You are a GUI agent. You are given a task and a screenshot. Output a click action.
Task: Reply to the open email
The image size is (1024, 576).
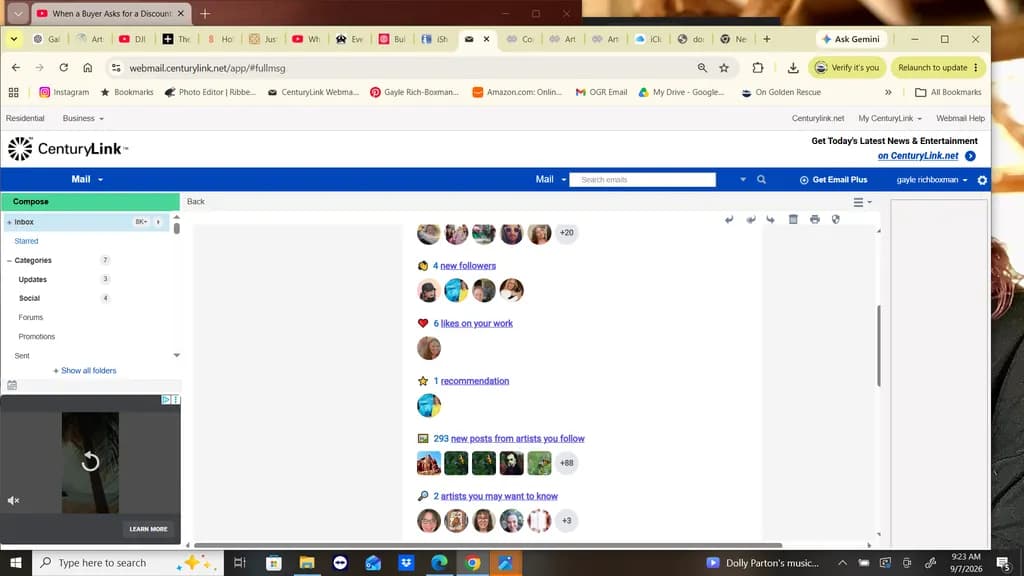pyautogui.click(x=729, y=219)
